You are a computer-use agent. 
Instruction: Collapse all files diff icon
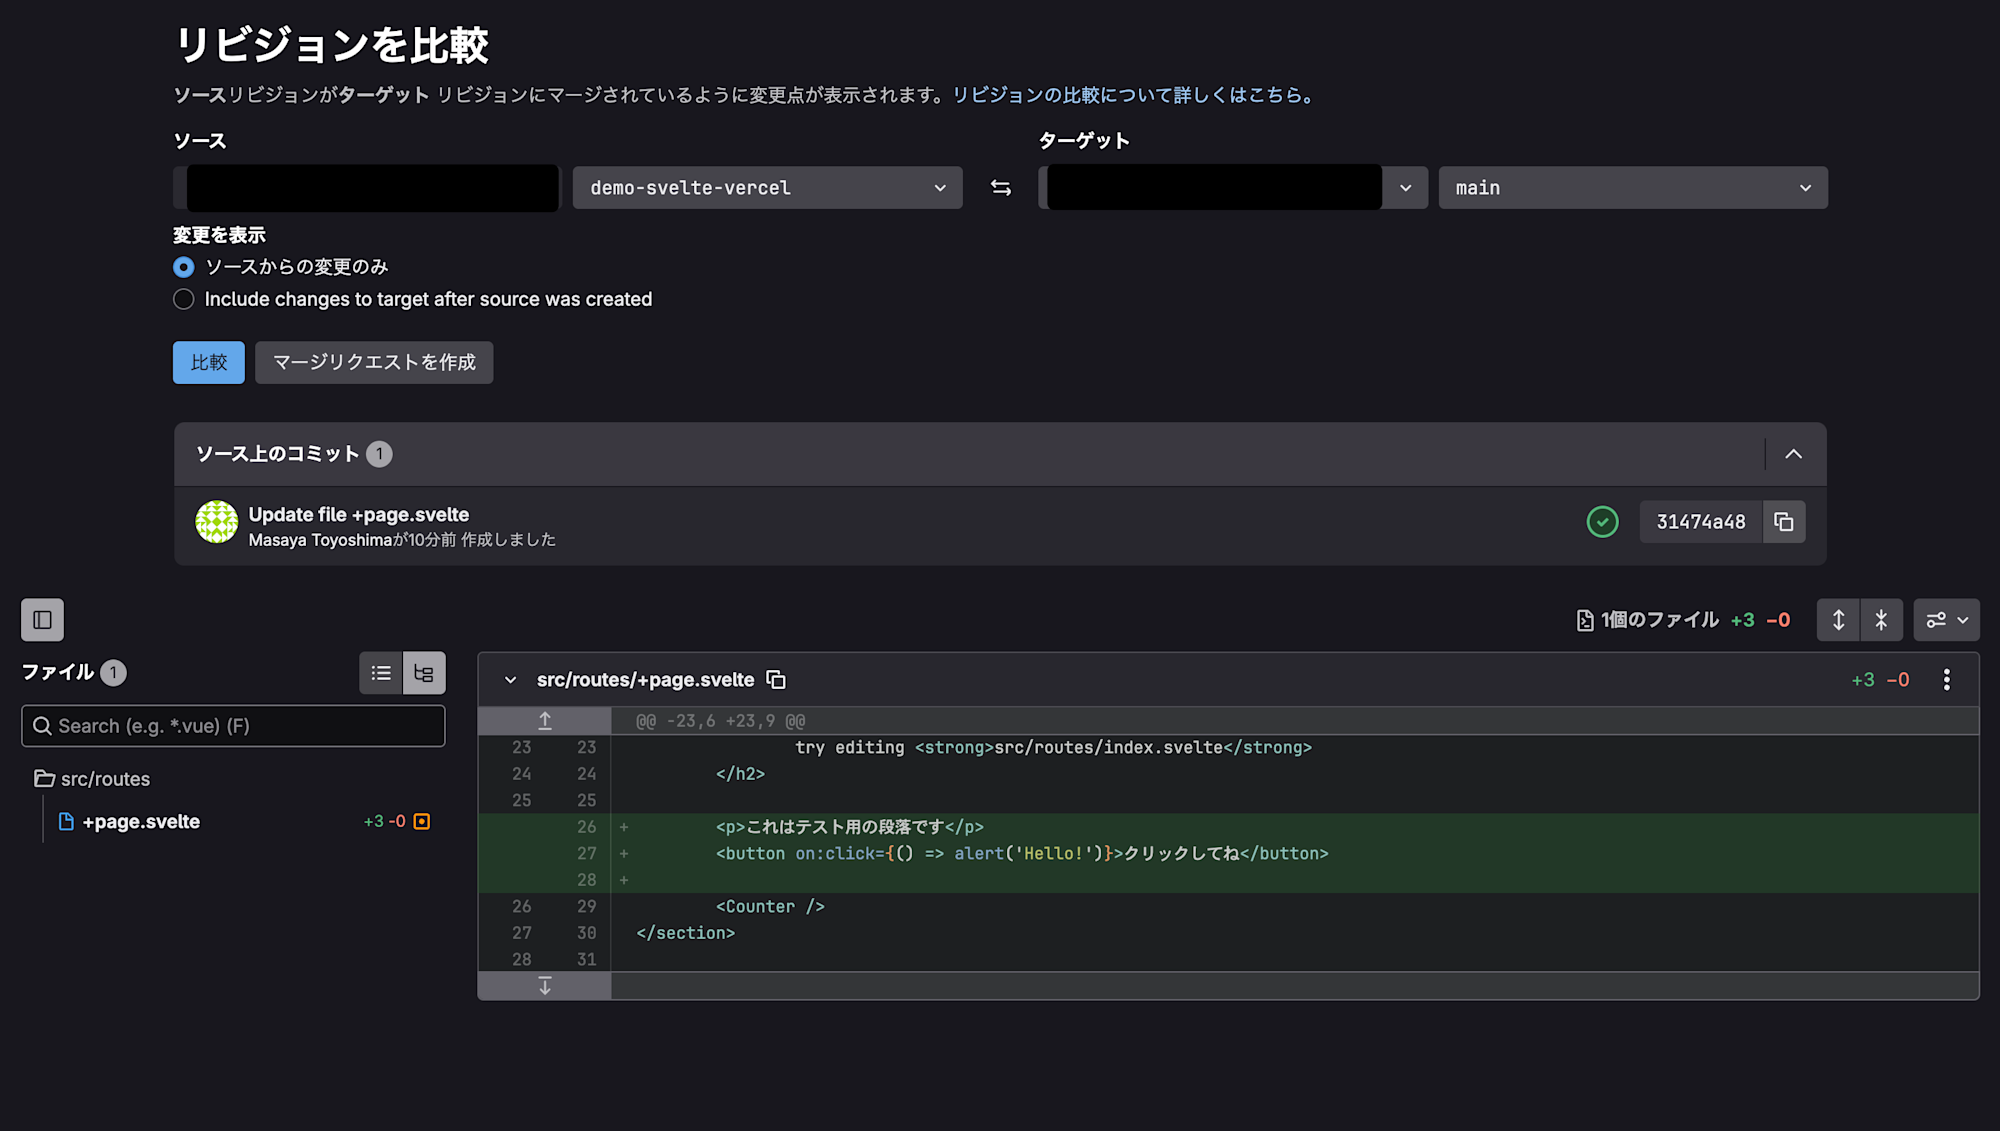coord(1881,620)
